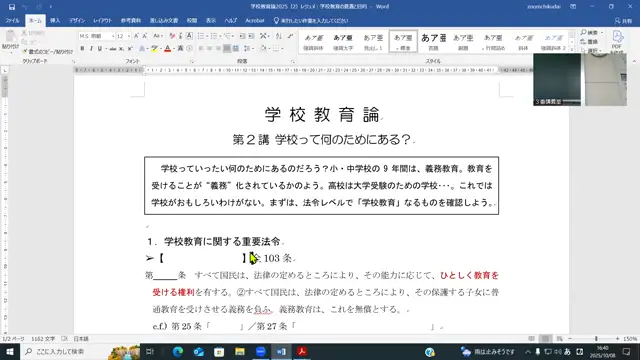Open the ファイル (File) tab

tap(12, 21)
